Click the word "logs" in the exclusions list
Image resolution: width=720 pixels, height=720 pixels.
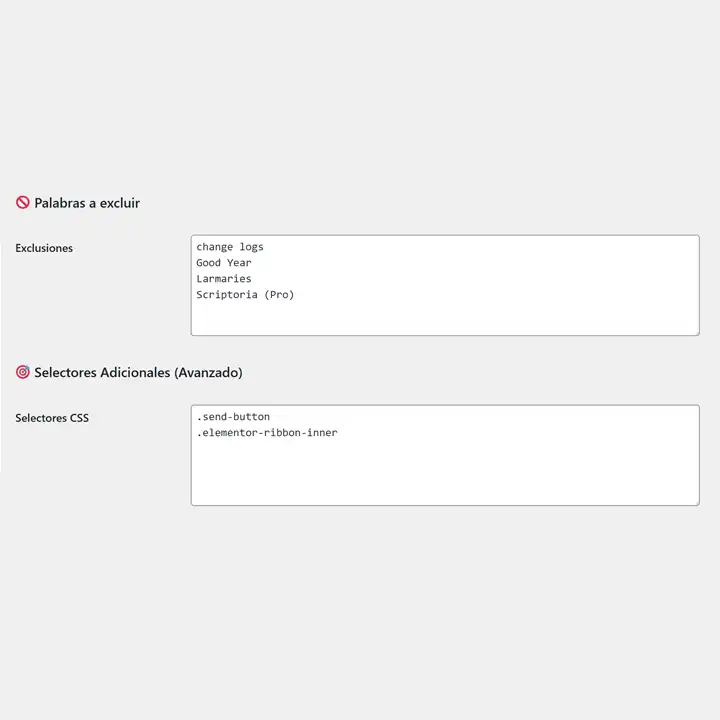click(x=251, y=247)
